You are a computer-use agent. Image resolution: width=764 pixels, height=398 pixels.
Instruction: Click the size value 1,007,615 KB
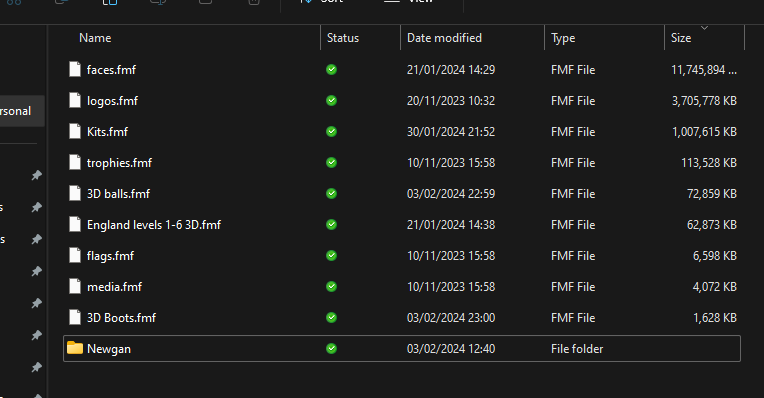[704, 132]
